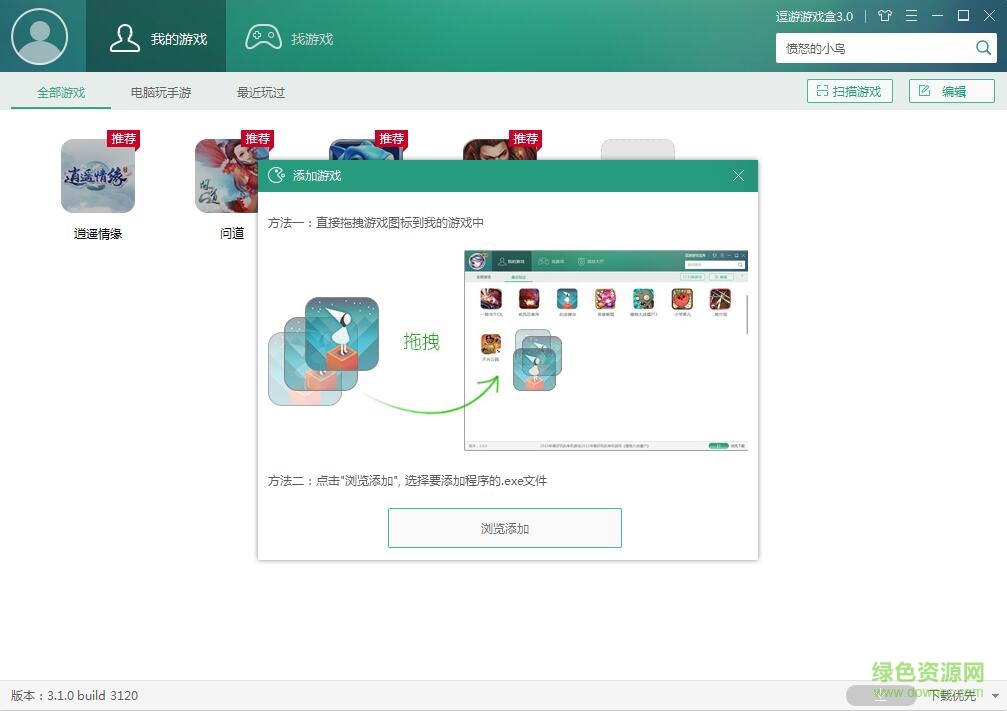Expand the 下载优先 dropdown arrow

(x=995, y=696)
